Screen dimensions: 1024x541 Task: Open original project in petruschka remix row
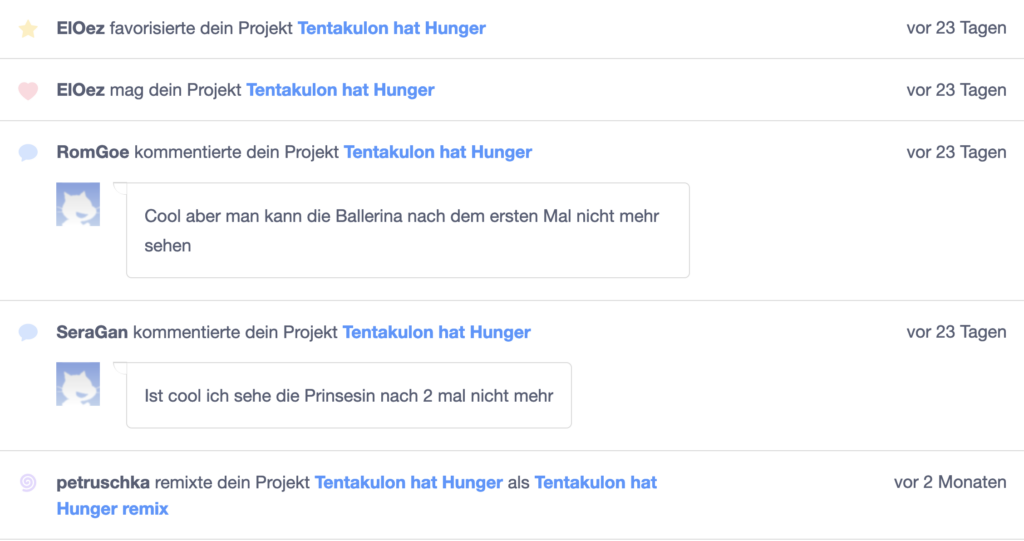409,482
